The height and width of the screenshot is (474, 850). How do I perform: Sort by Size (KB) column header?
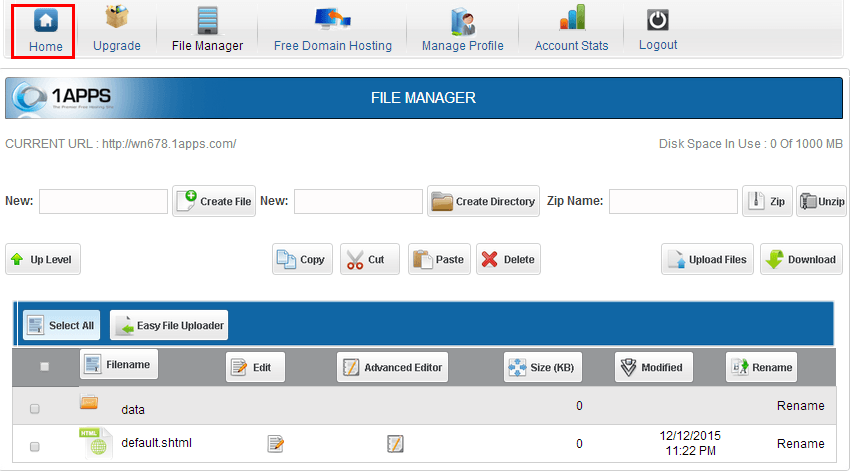coord(543,367)
